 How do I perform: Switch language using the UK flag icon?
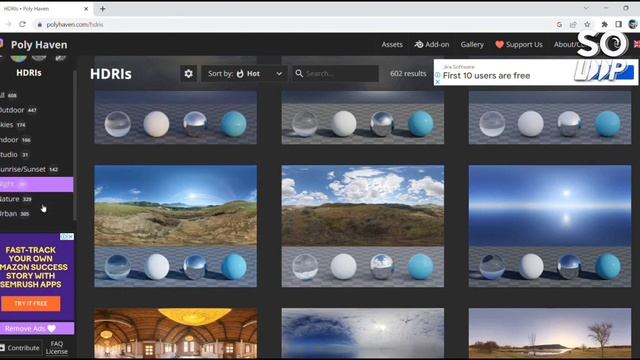(x=637, y=44)
